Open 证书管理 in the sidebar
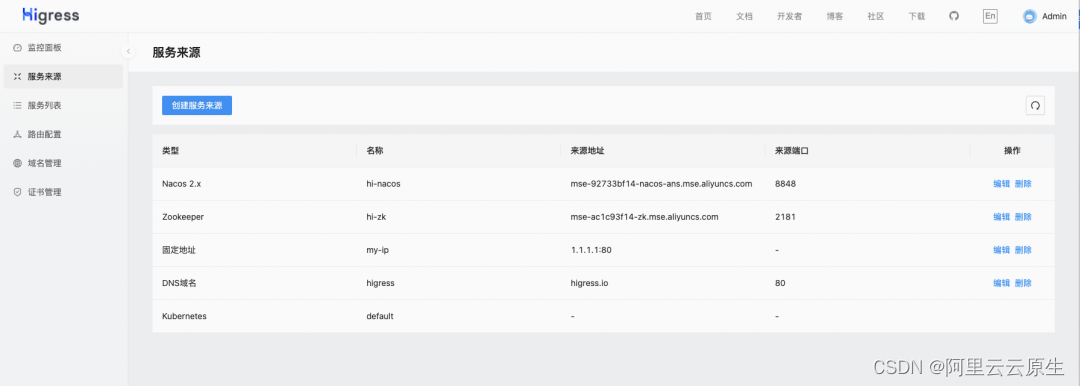This screenshot has height=386, width=1080. pos(63,192)
